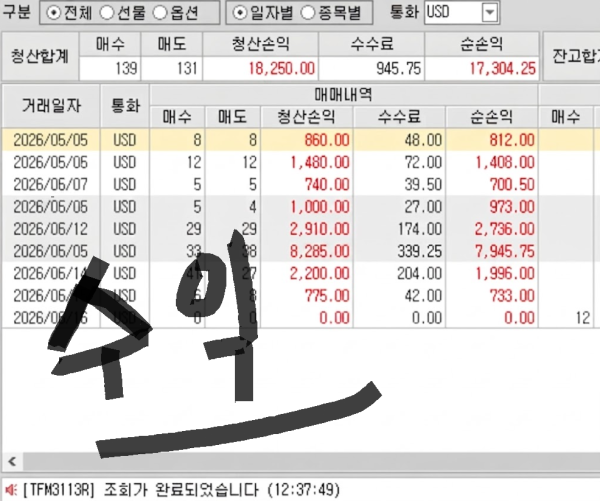600x501 pixels.
Task: Click the horizontal scrollbar track
Action: tap(311, 461)
